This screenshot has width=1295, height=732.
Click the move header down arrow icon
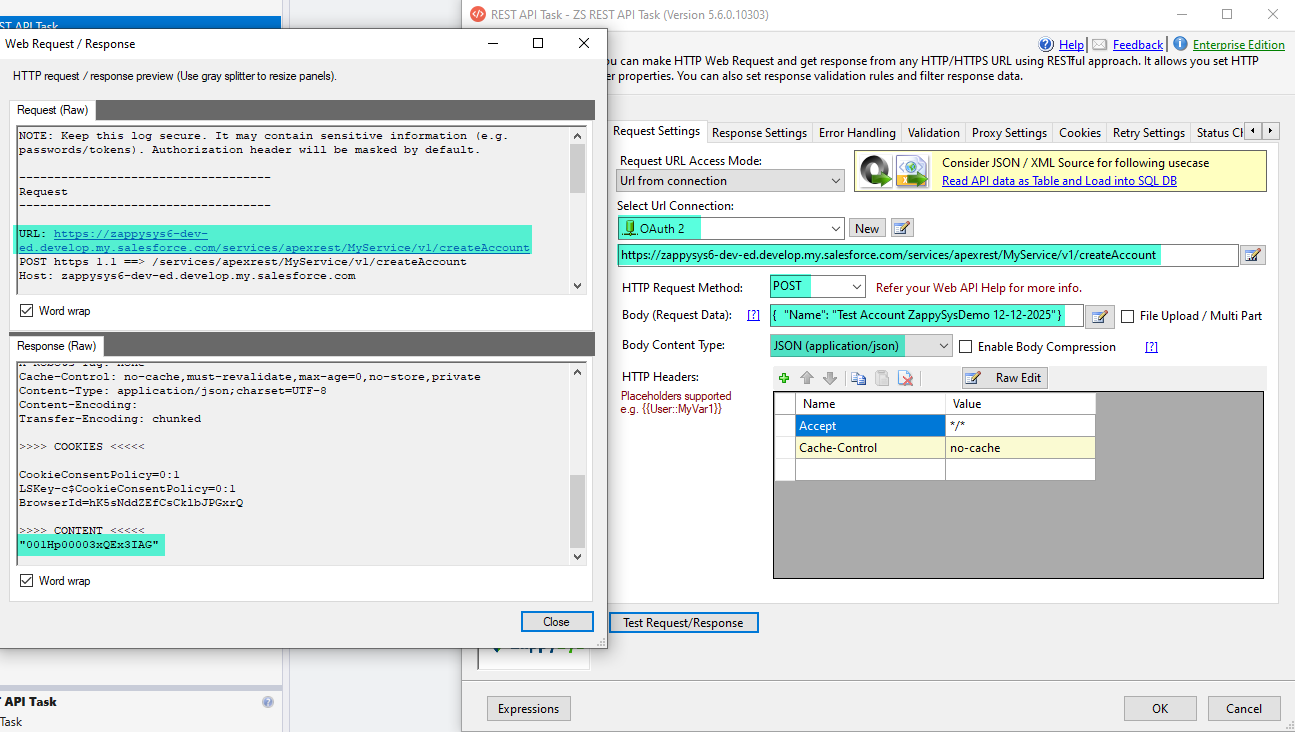pyautogui.click(x=829, y=378)
